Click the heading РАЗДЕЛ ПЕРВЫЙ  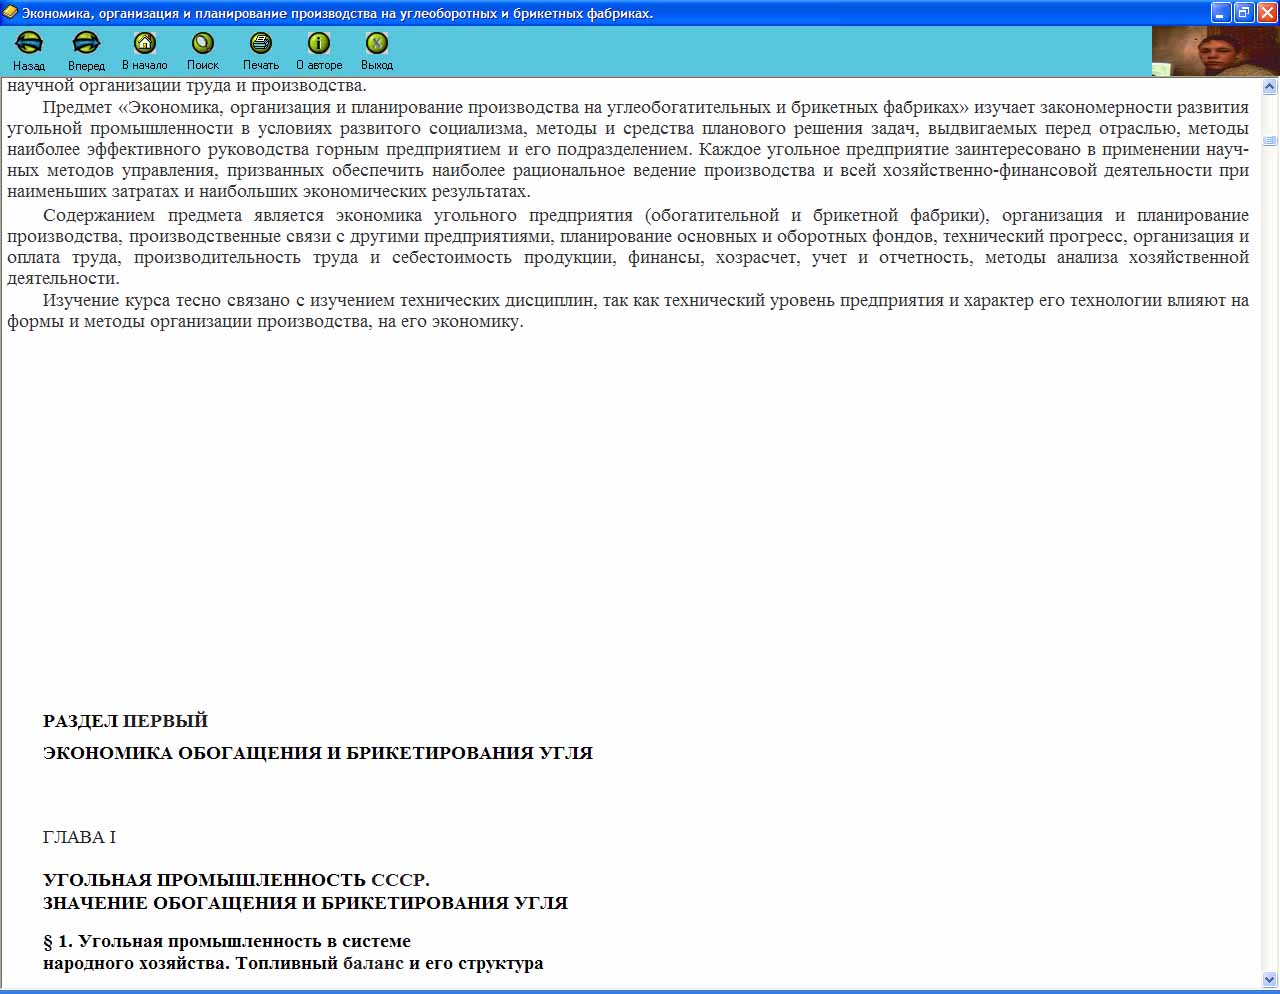pyautogui.click(x=125, y=721)
